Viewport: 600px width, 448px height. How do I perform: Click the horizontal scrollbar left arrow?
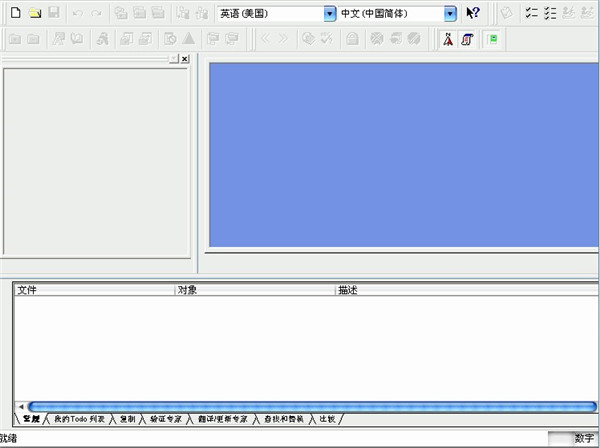click(x=21, y=406)
